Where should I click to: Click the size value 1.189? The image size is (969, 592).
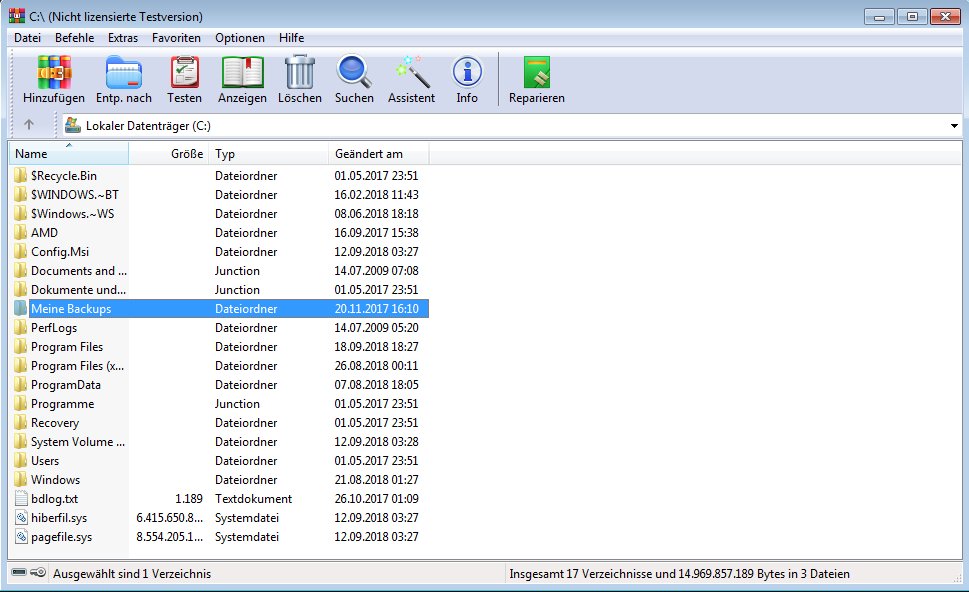pos(188,499)
